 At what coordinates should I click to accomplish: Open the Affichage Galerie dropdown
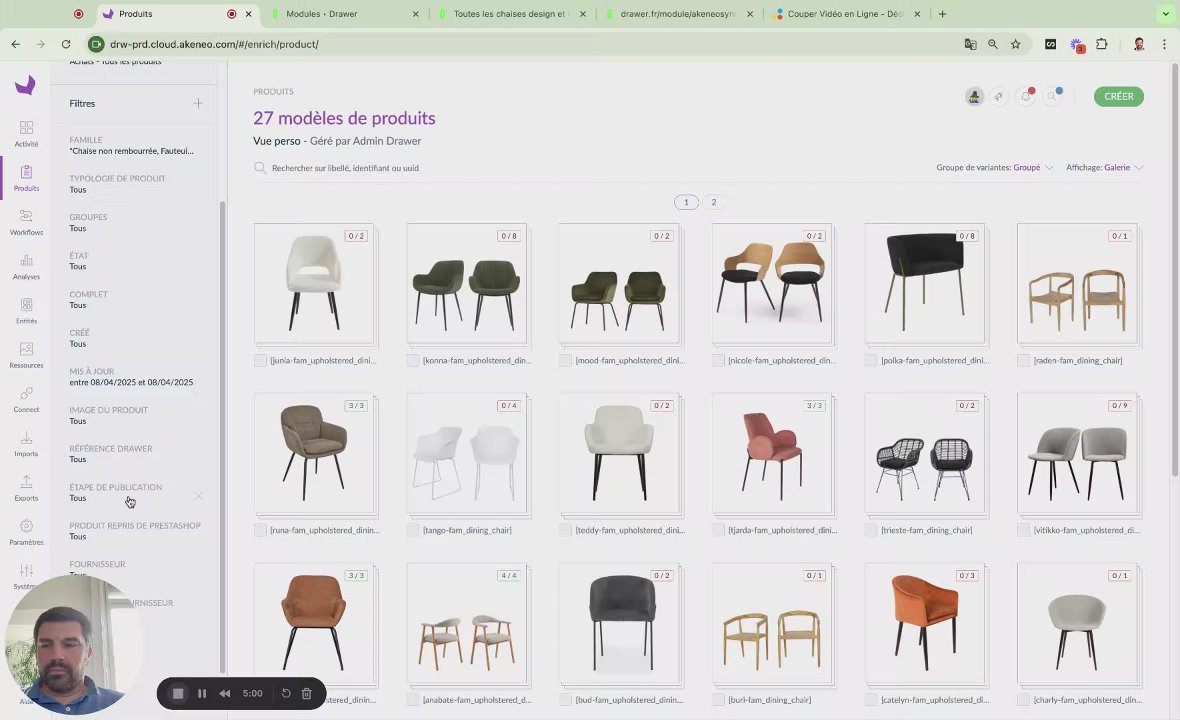tap(1104, 168)
